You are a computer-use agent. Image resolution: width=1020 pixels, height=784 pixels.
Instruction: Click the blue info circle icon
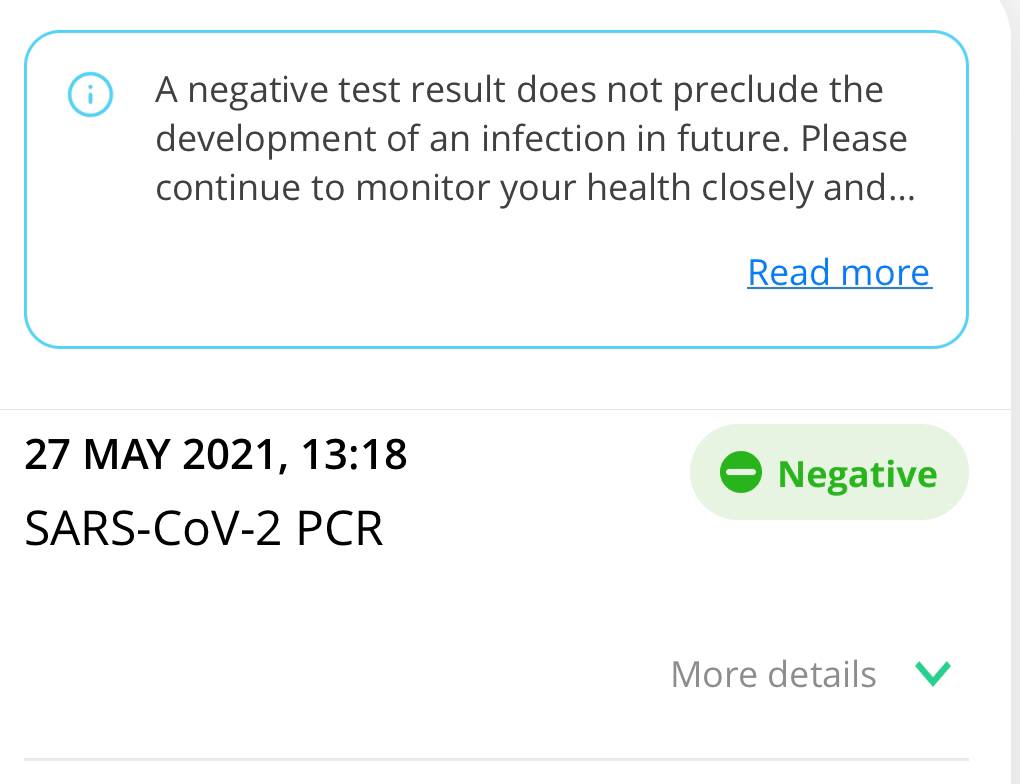coord(90,94)
